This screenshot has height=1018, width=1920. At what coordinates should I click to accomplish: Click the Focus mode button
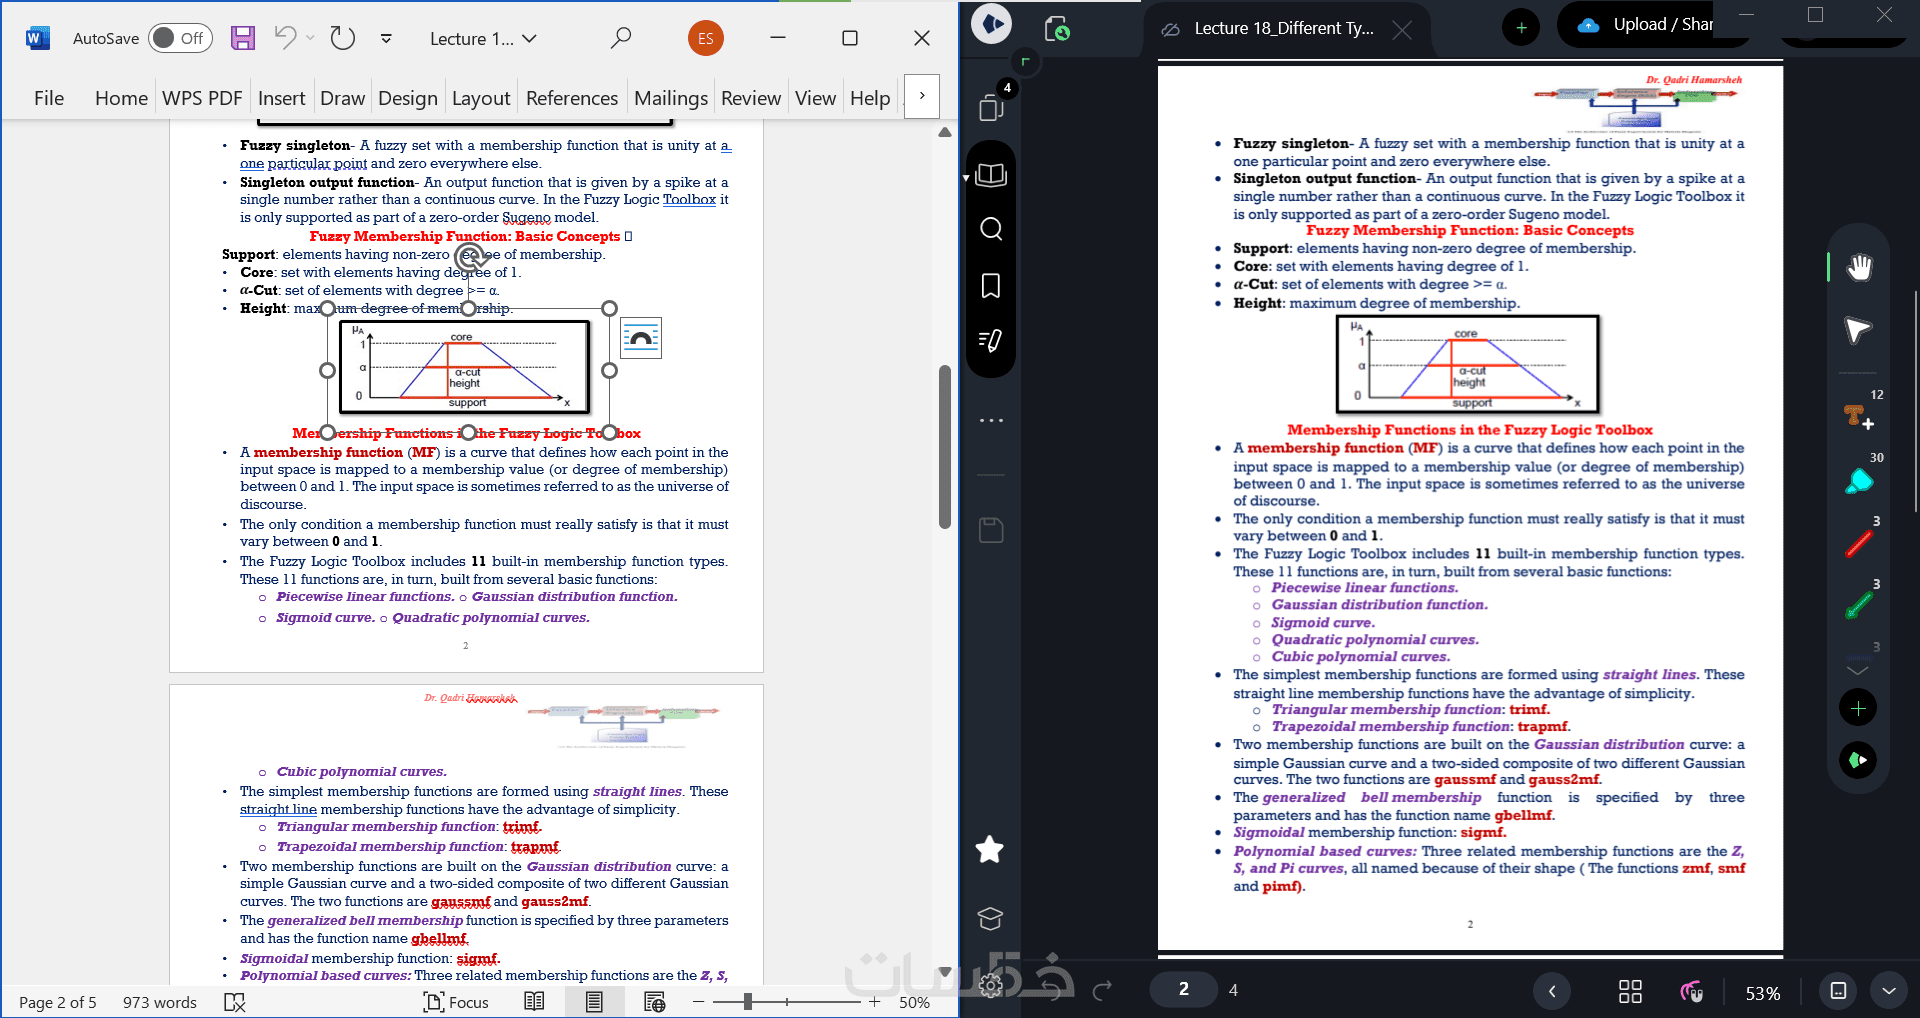pos(456,1002)
